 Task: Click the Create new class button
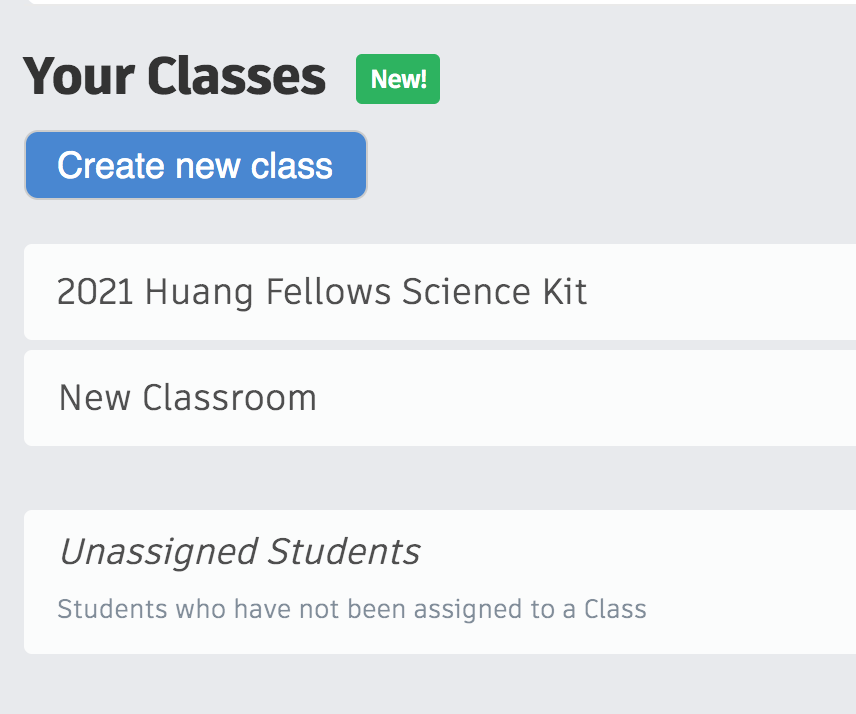tap(195, 164)
